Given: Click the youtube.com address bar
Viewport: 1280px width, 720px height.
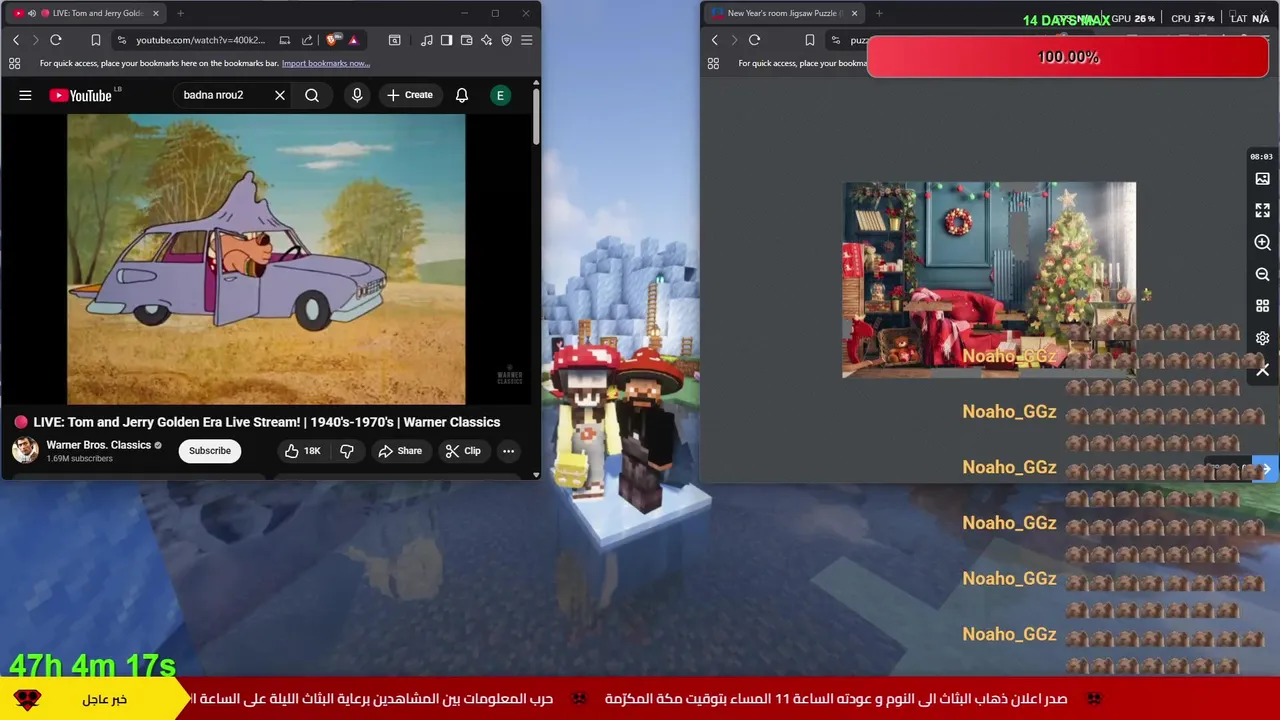Looking at the screenshot, I should [200, 40].
